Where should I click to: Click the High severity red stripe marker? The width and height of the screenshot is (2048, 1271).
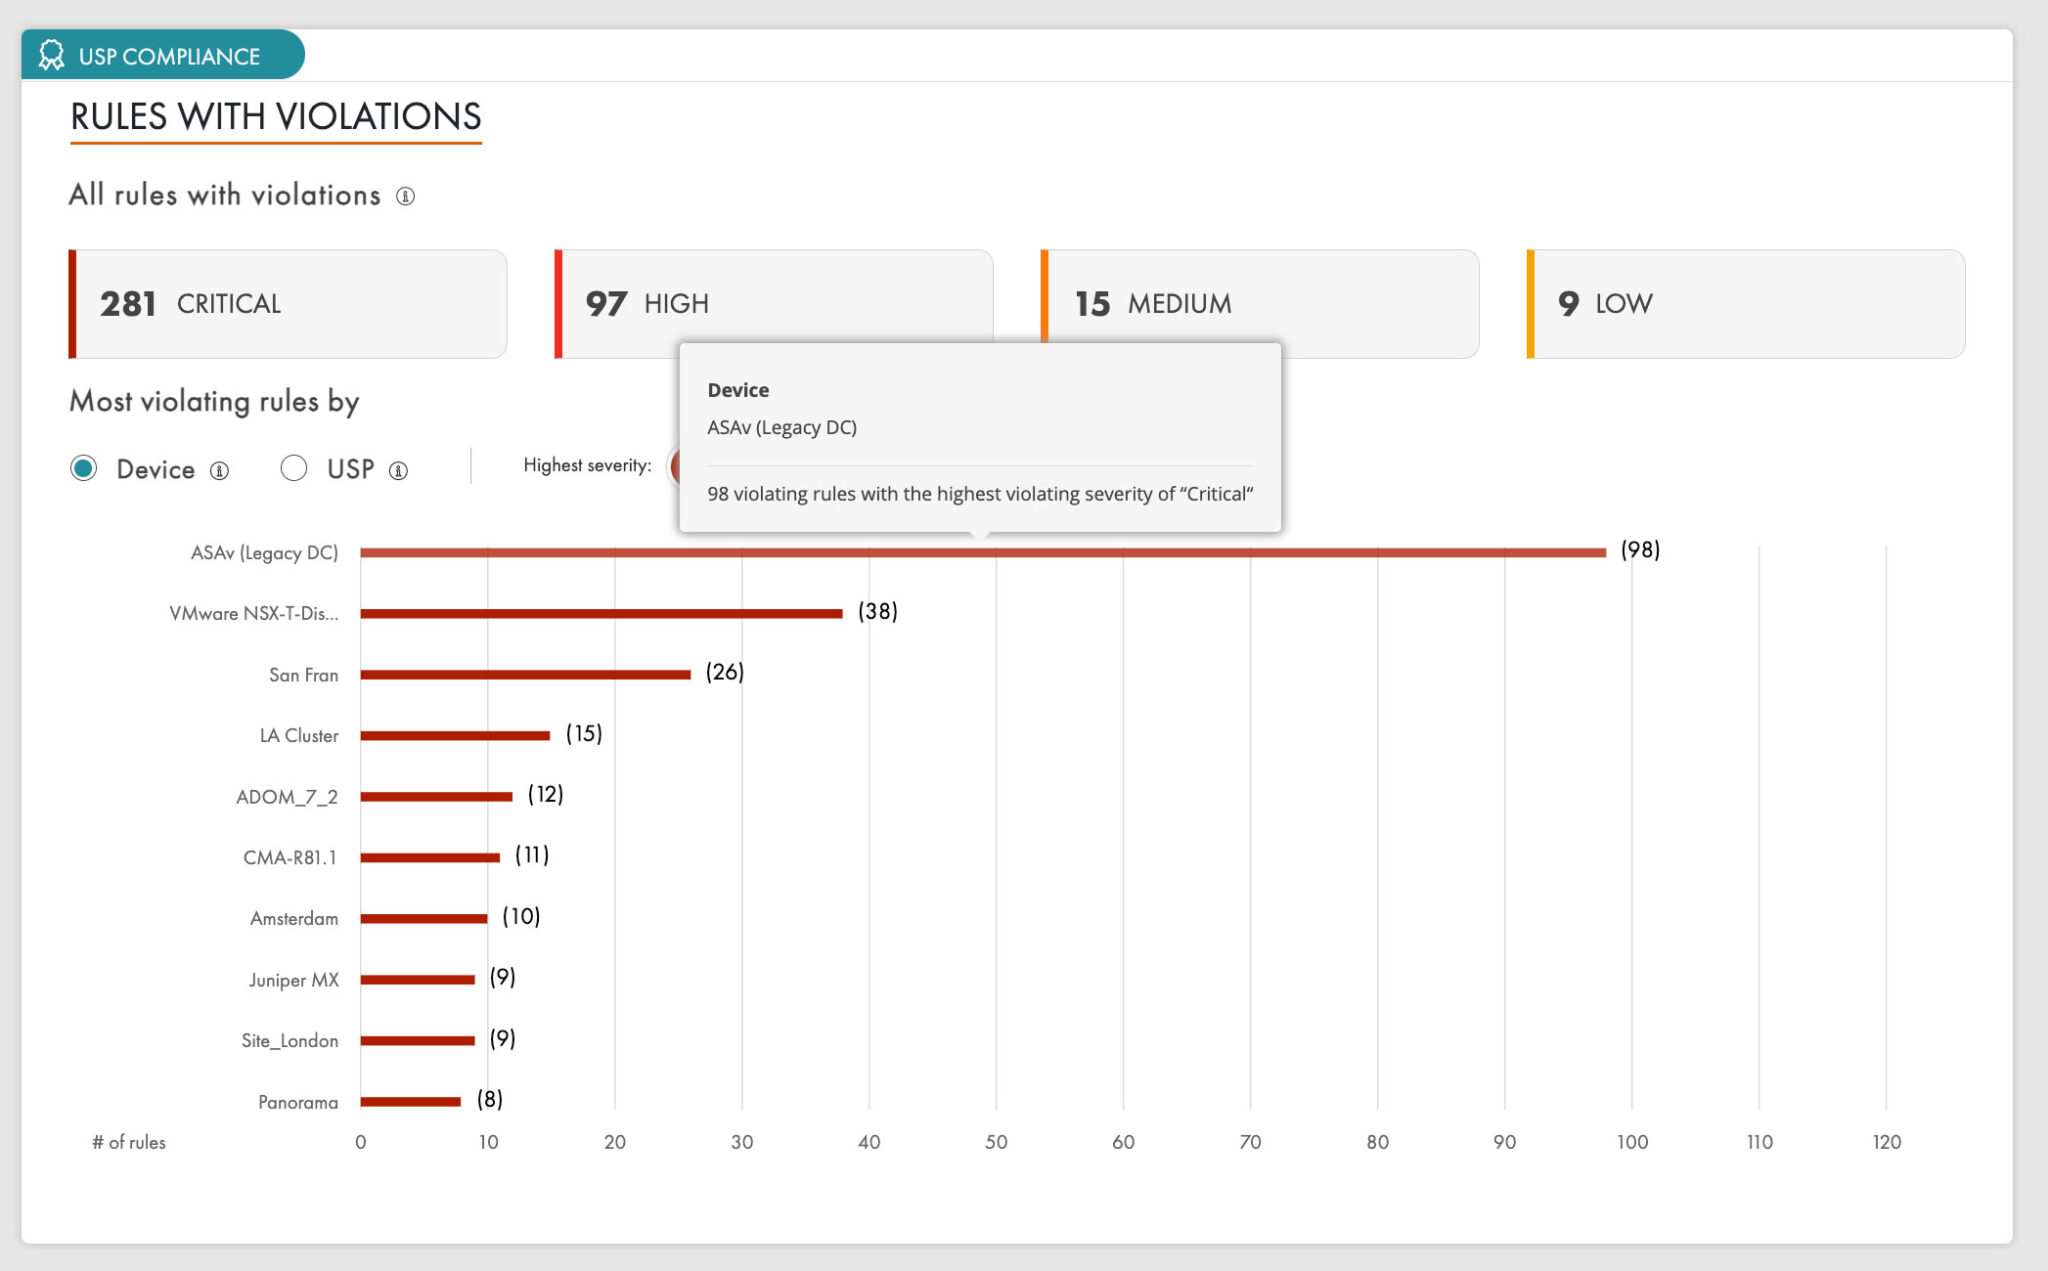pyautogui.click(x=558, y=303)
